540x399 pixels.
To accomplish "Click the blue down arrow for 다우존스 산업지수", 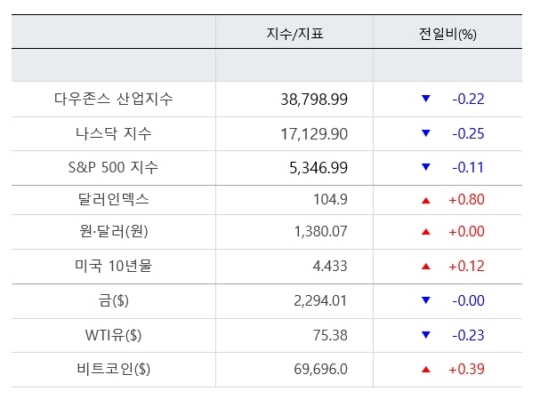I will [x=426, y=99].
